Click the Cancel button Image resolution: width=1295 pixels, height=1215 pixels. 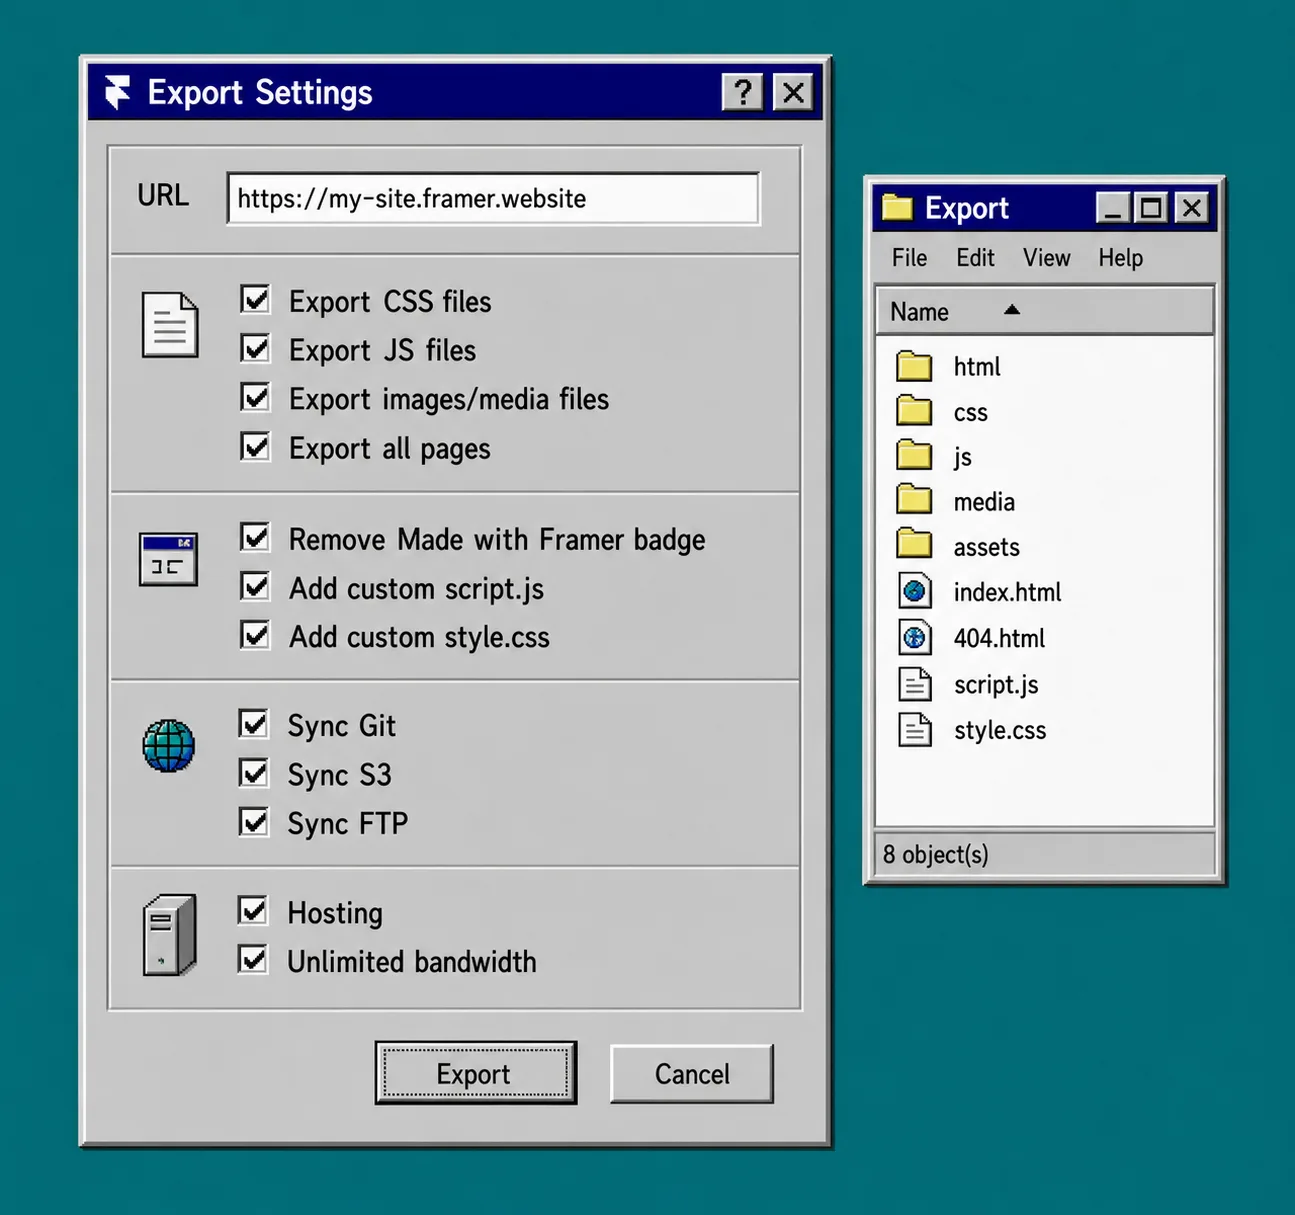tap(692, 1074)
